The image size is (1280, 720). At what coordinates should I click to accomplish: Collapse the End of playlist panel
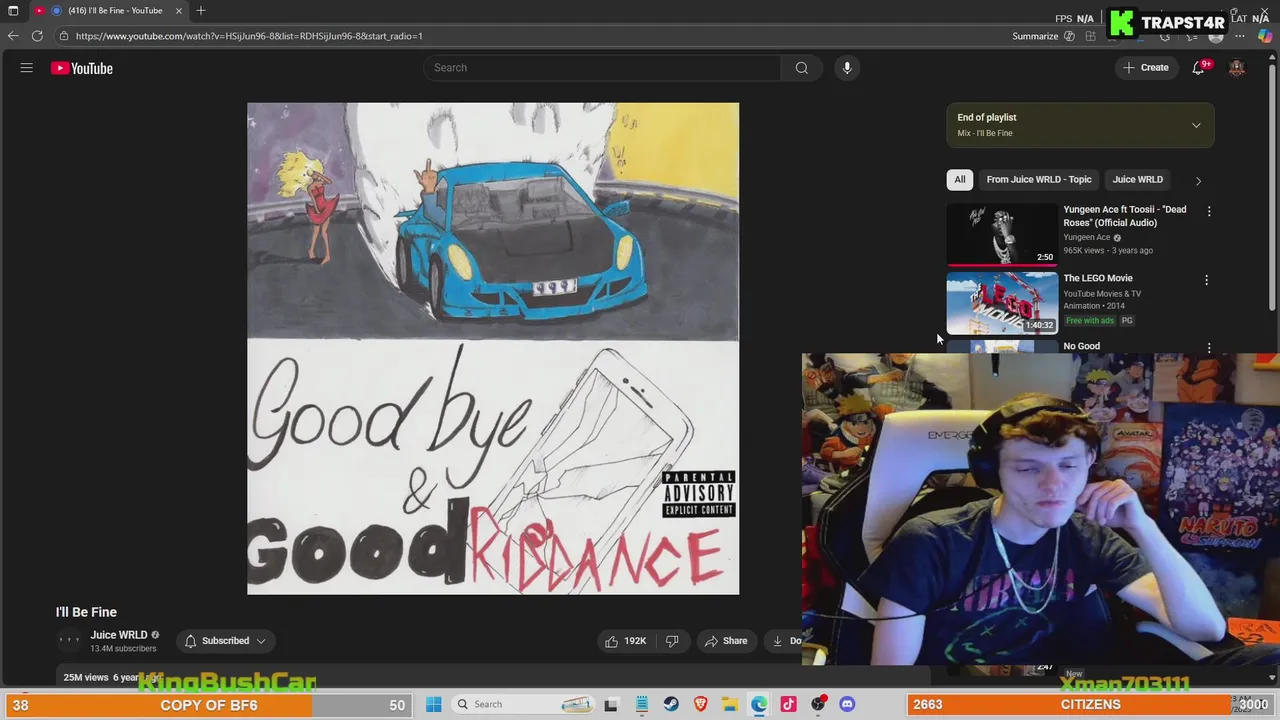coord(1196,125)
